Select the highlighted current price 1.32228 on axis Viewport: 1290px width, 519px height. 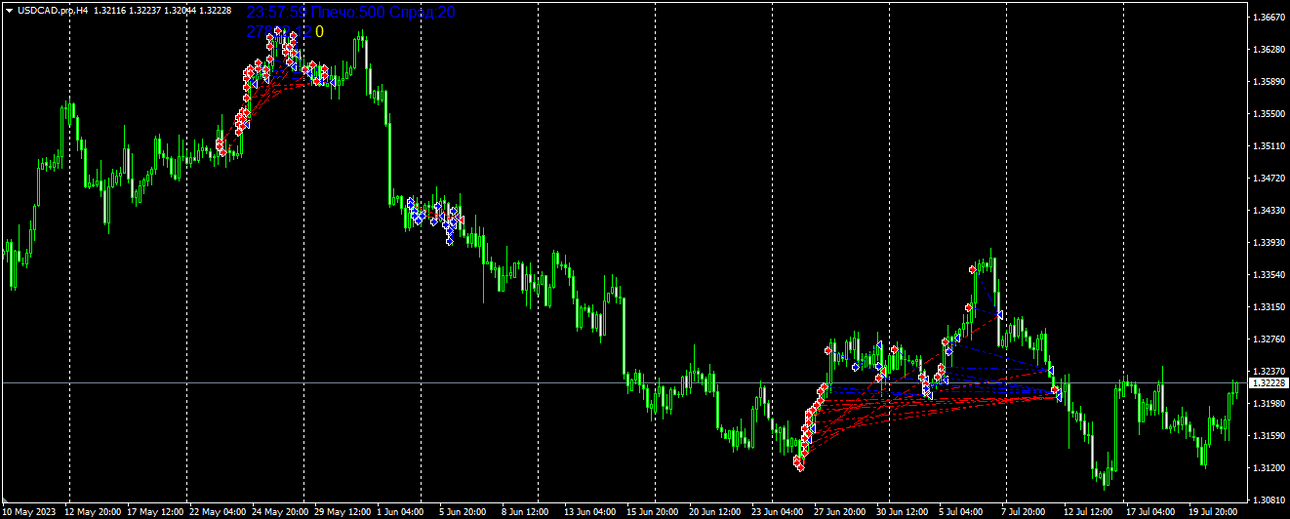[1268, 383]
